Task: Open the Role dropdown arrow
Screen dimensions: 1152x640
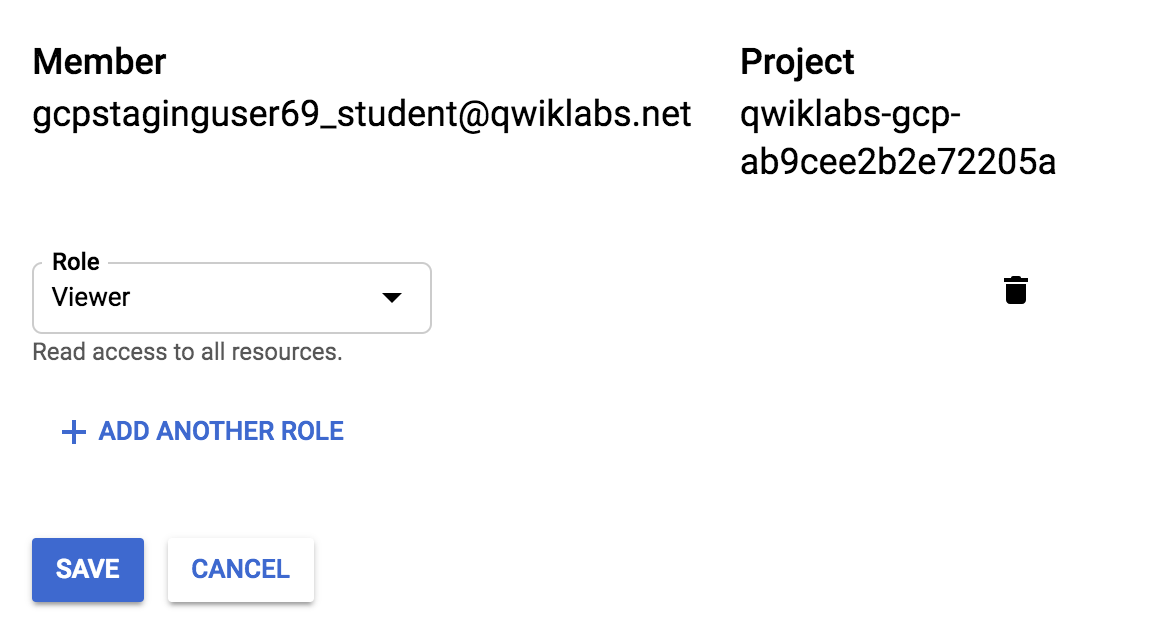Action: [392, 298]
